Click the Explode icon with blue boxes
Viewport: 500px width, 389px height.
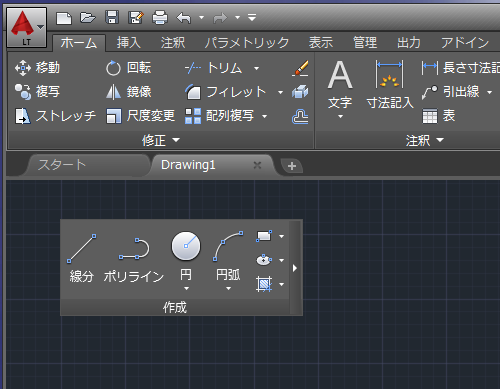tap(300, 92)
